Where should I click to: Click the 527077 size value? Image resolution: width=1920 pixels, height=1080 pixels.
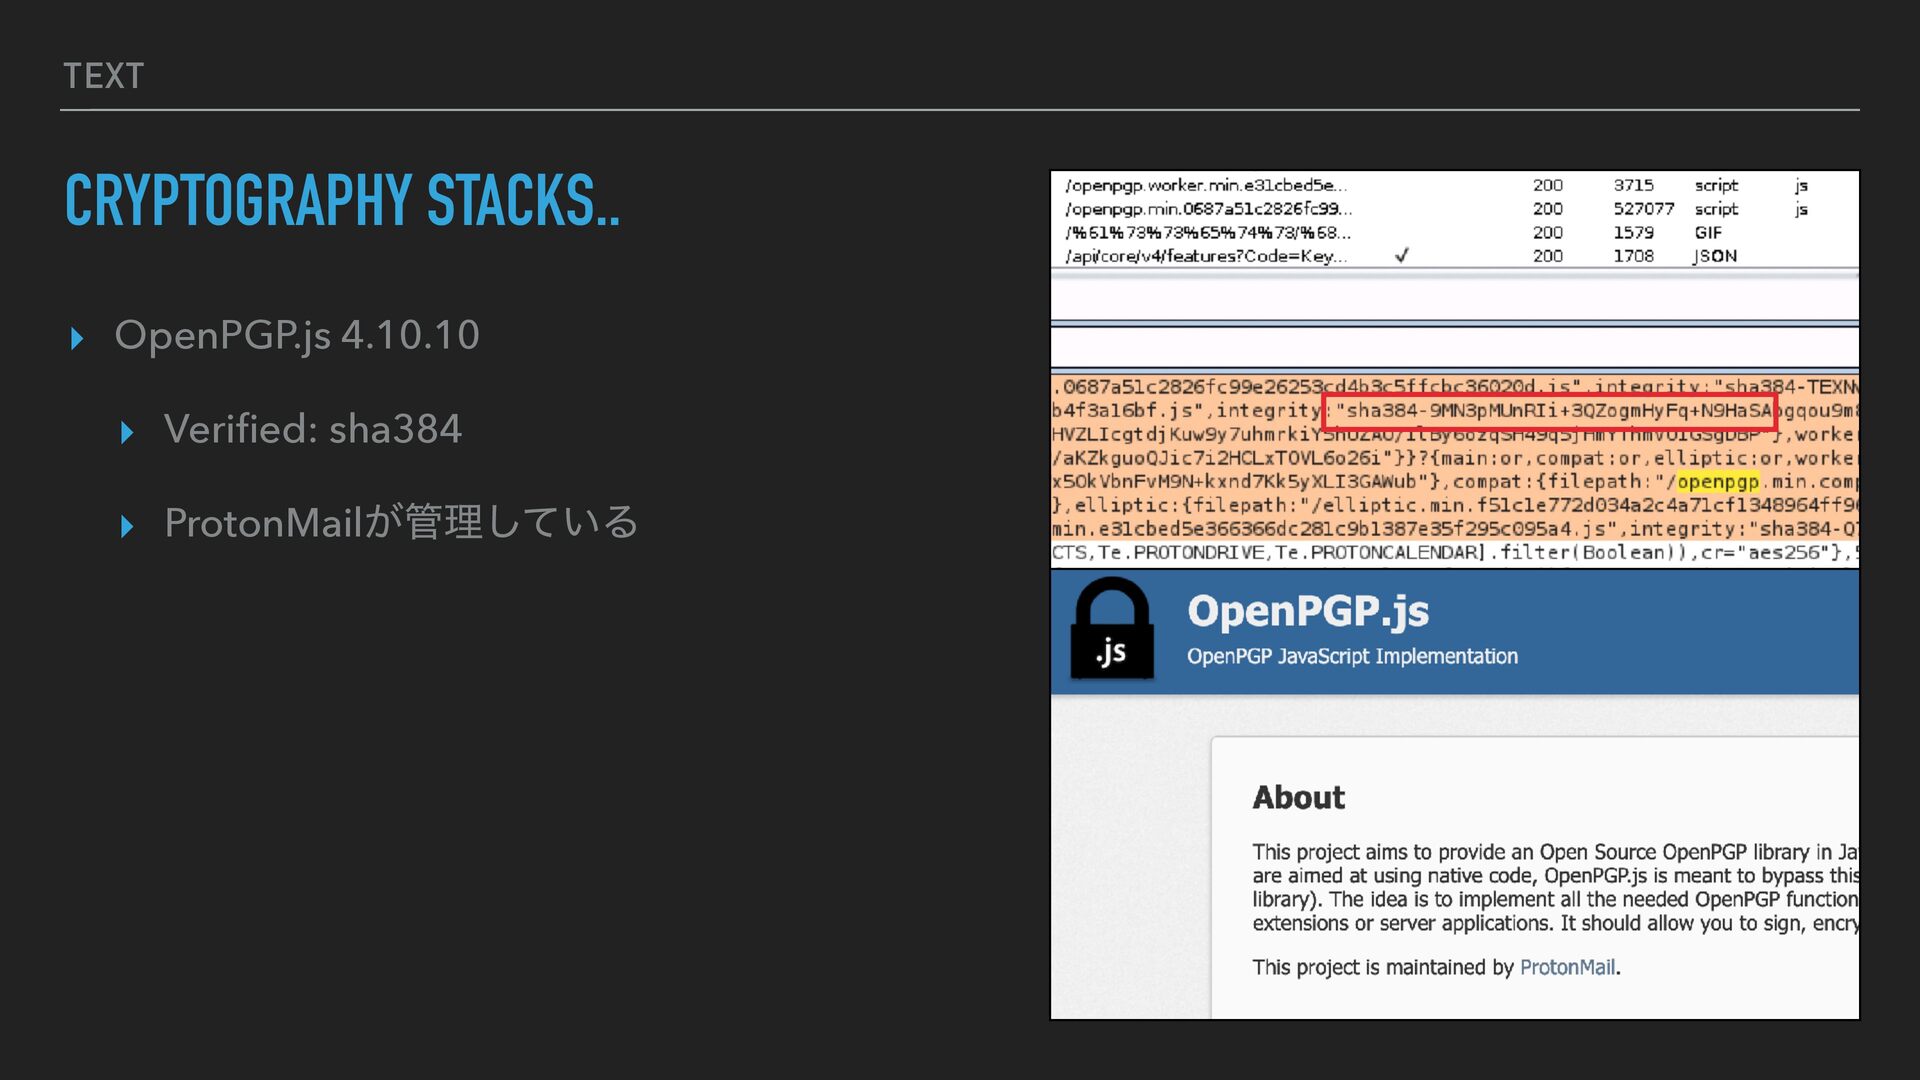1642,209
